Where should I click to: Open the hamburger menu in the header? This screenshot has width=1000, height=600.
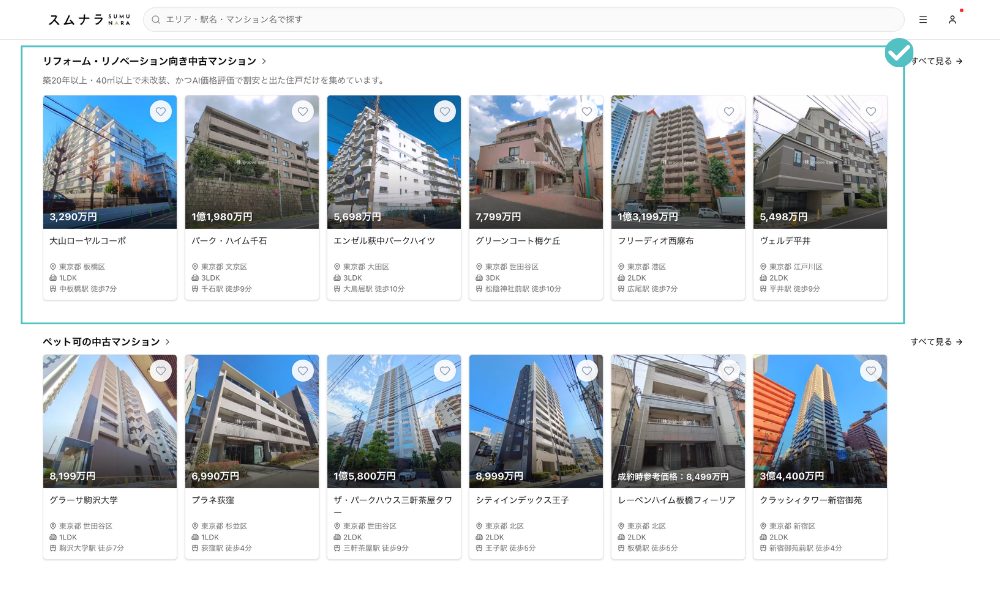pos(923,20)
